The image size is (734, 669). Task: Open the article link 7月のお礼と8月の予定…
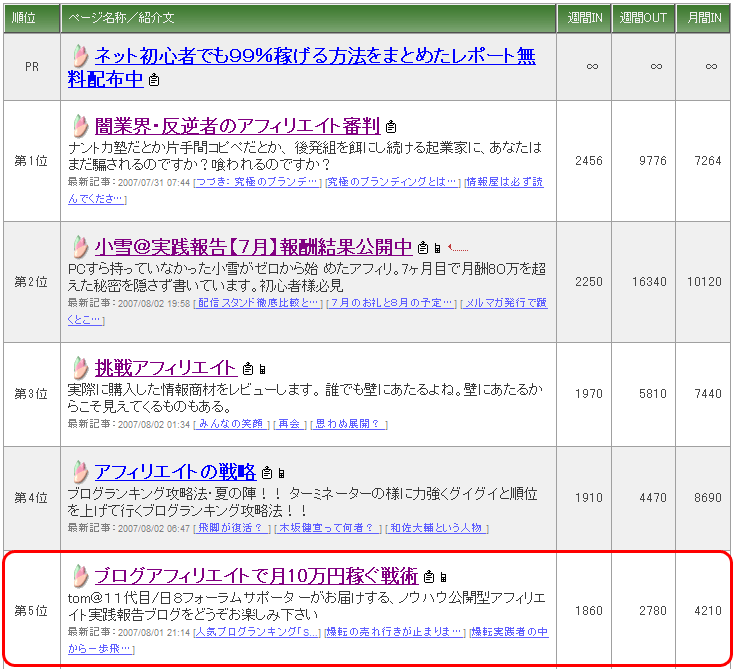tap(391, 303)
